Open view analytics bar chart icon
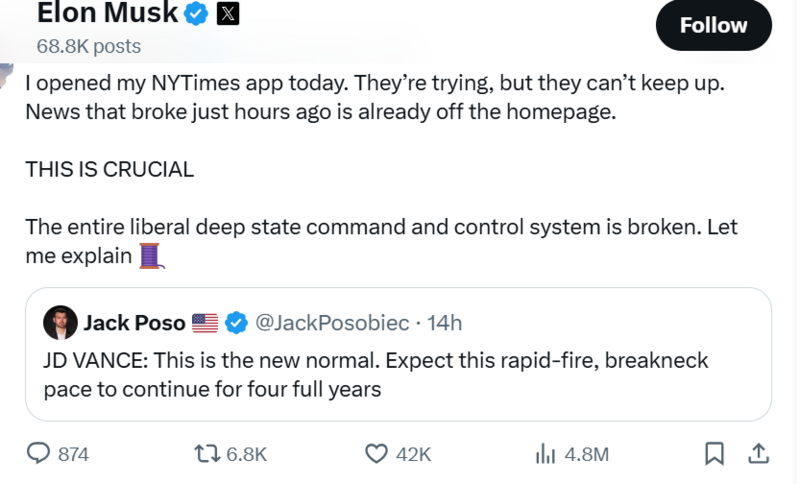 coord(545,453)
